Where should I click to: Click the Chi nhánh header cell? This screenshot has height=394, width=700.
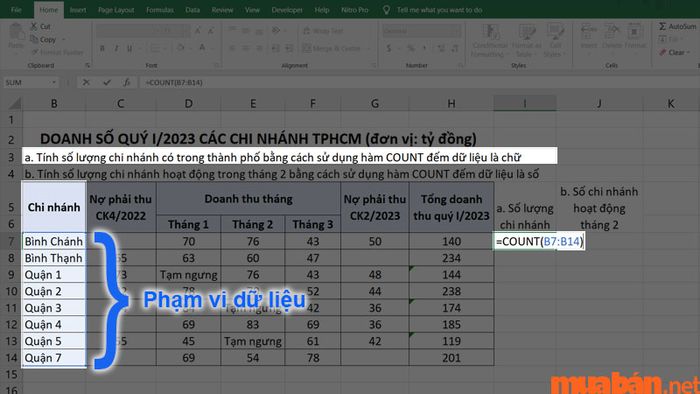(54, 207)
